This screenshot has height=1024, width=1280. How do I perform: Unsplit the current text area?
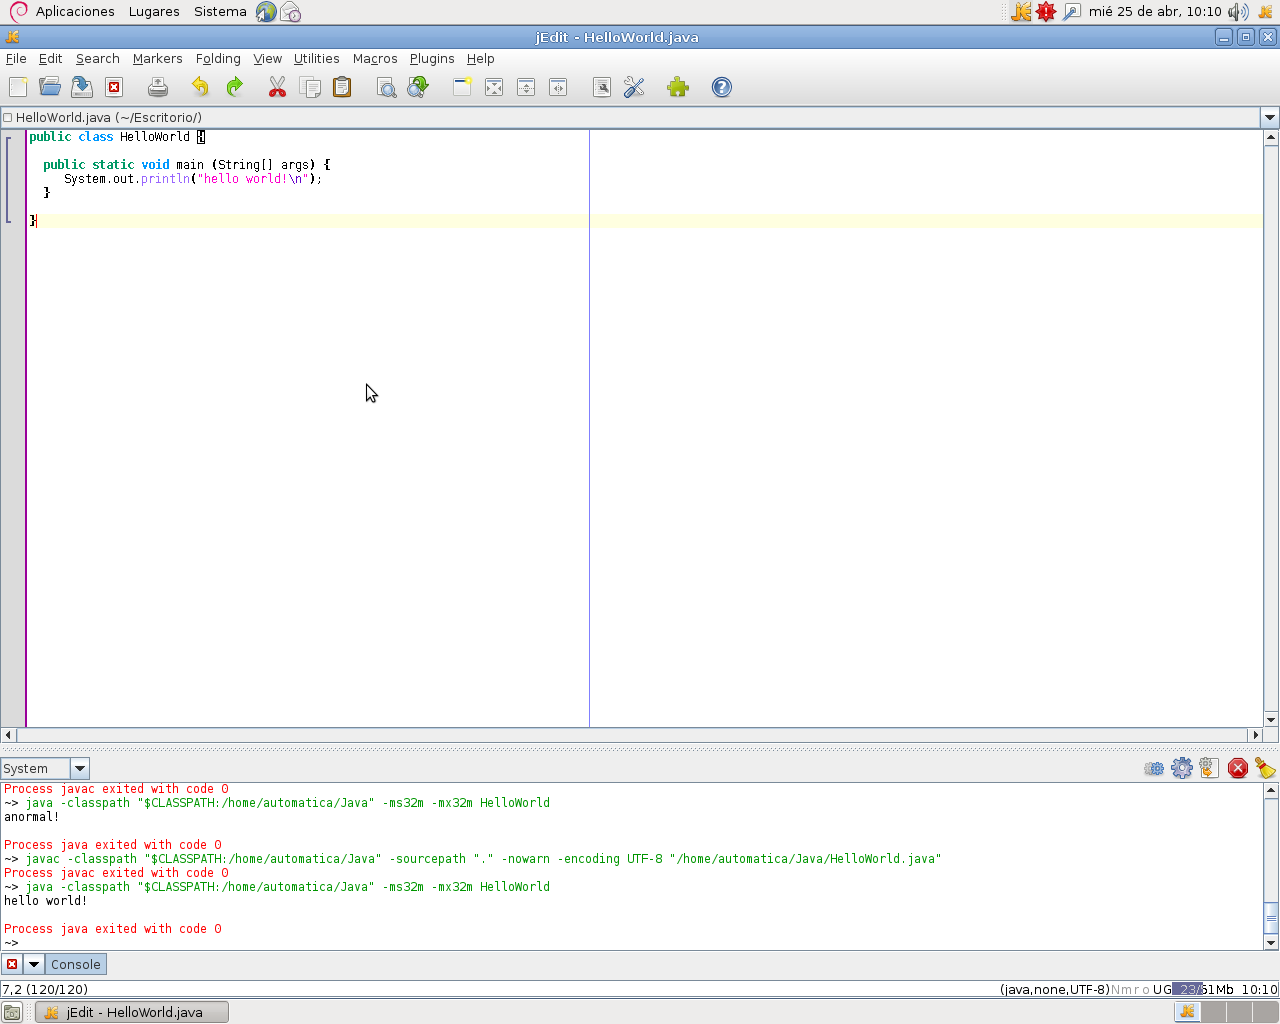click(x=494, y=87)
